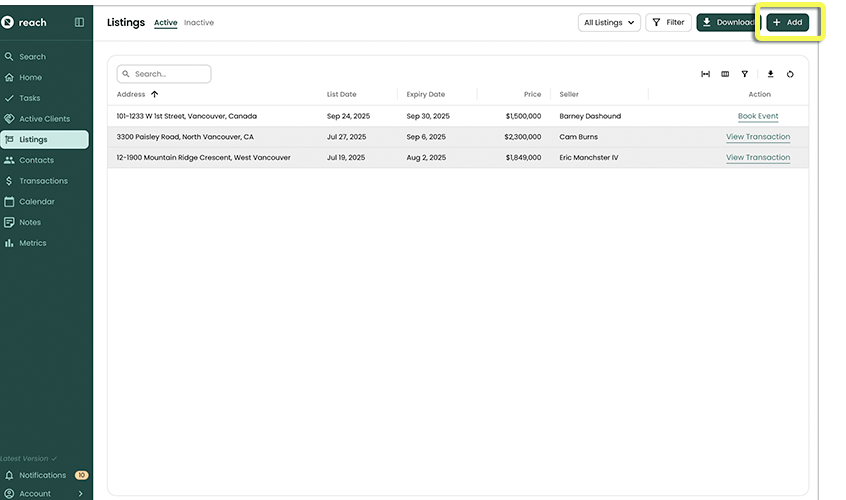
Task: Open the Calendar page in the sidebar
Action: pyautogui.click(x=37, y=202)
